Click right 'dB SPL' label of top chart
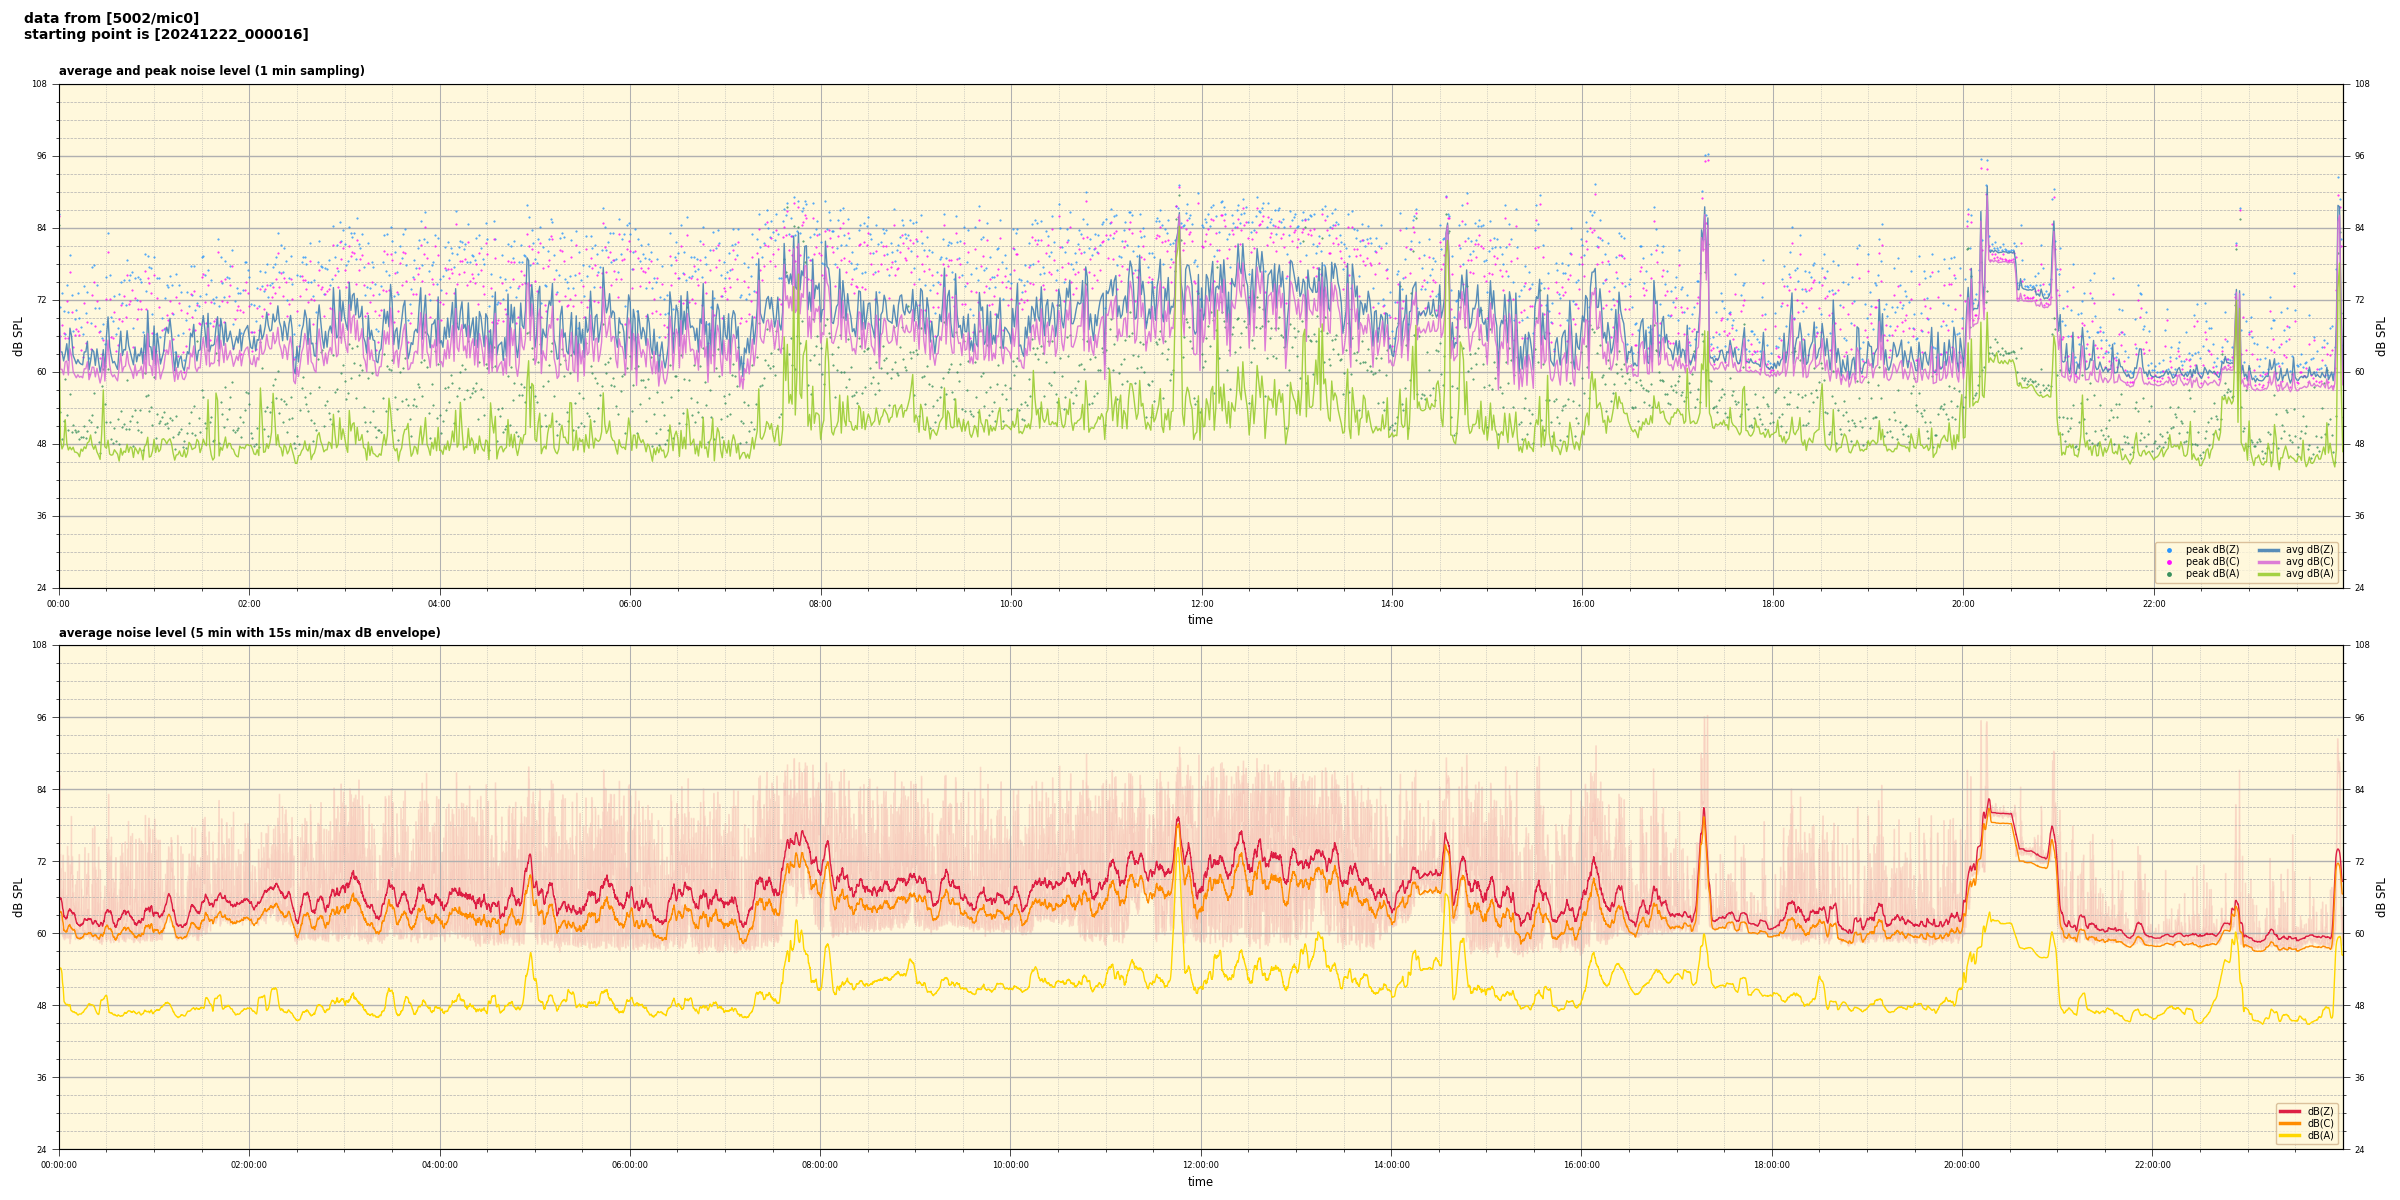Image resolution: width=2400 pixels, height=1200 pixels. click(2381, 336)
